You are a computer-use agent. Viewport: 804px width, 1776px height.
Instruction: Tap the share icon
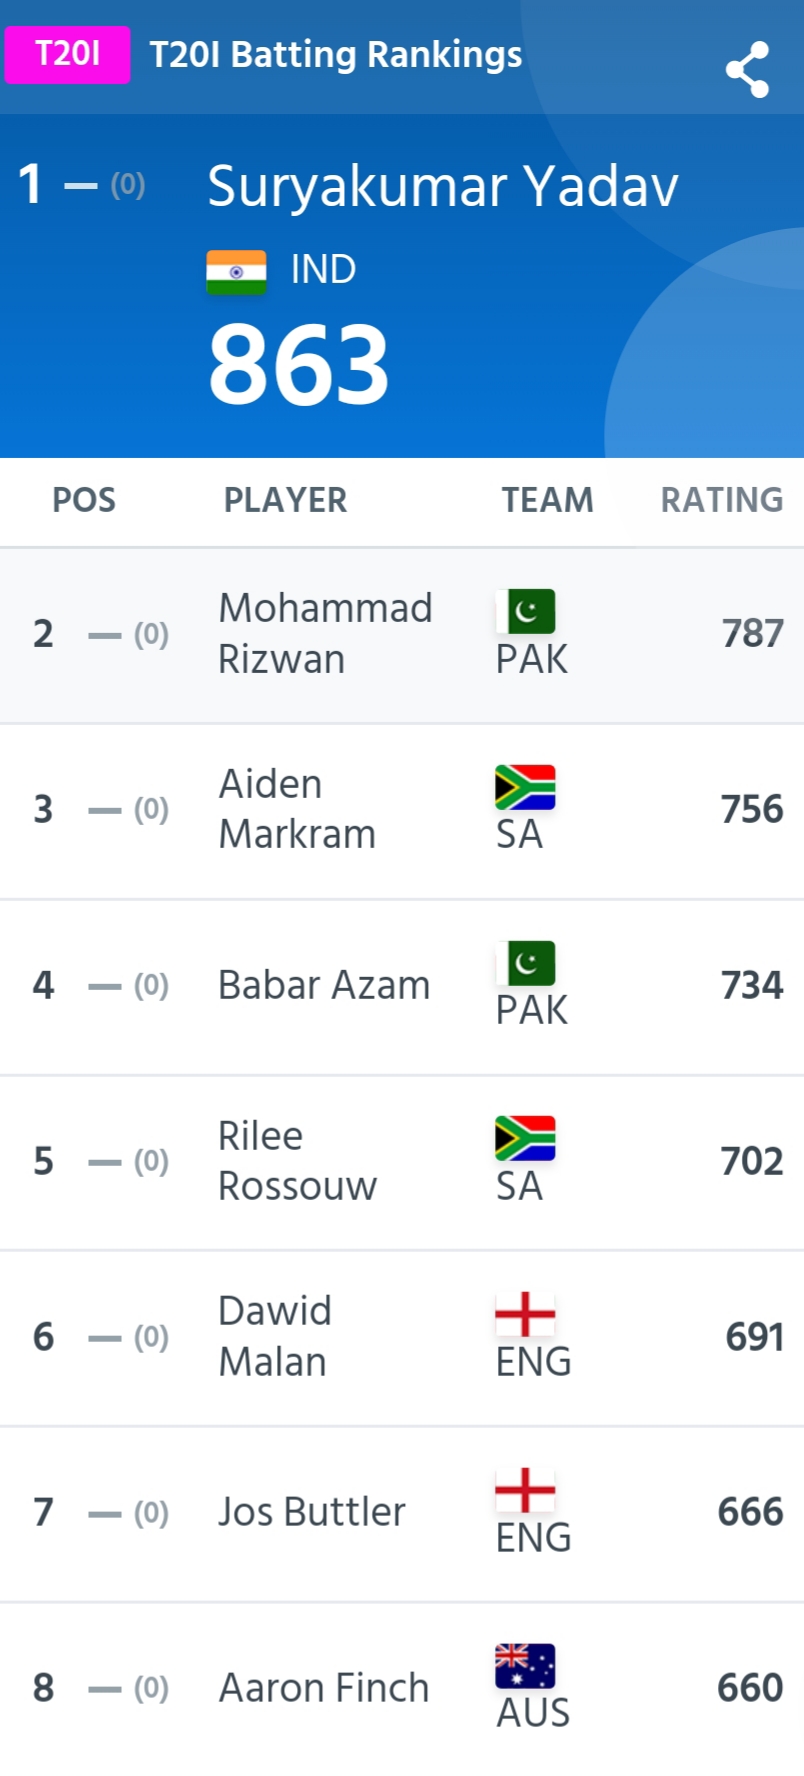point(748,69)
